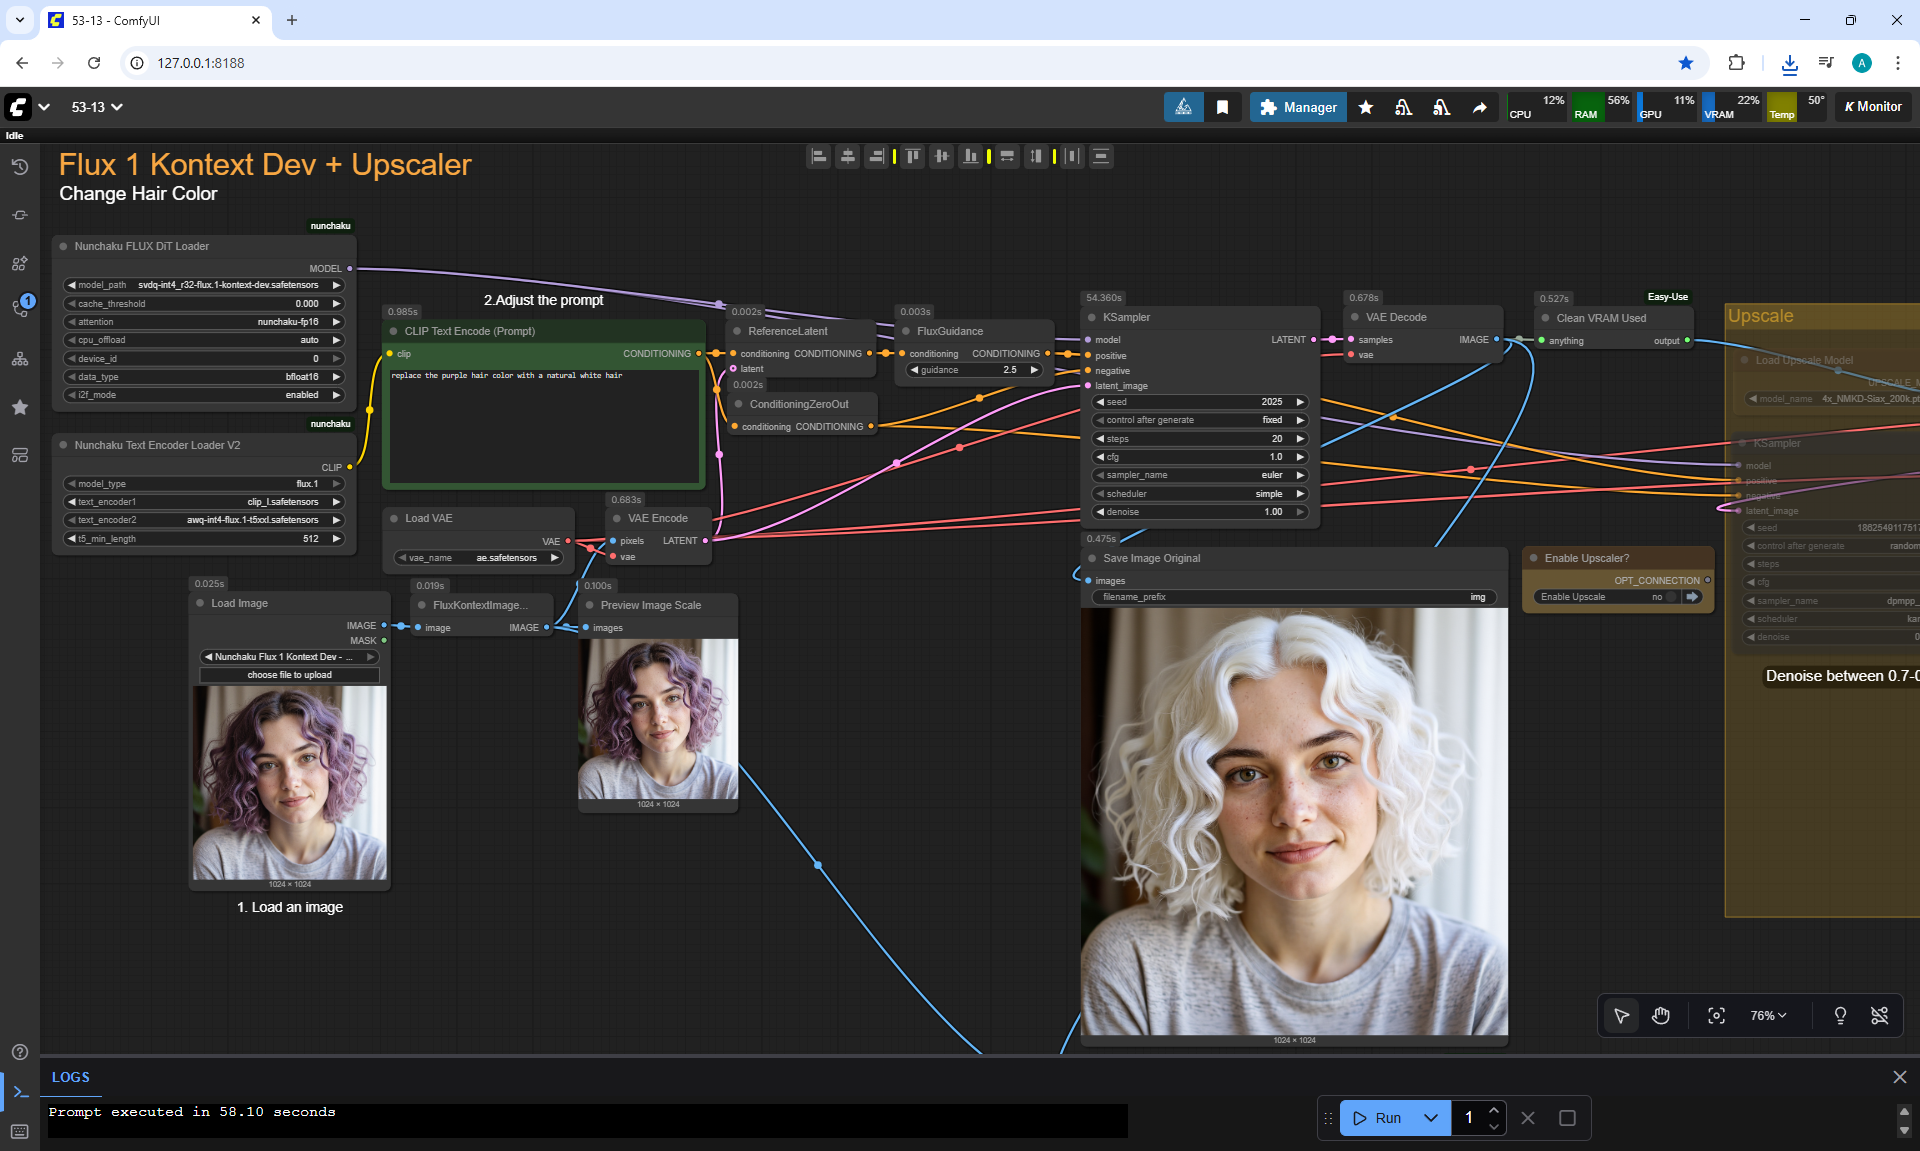Click the fit view icon
This screenshot has height=1151, width=1920.
pos(1716,1016)
